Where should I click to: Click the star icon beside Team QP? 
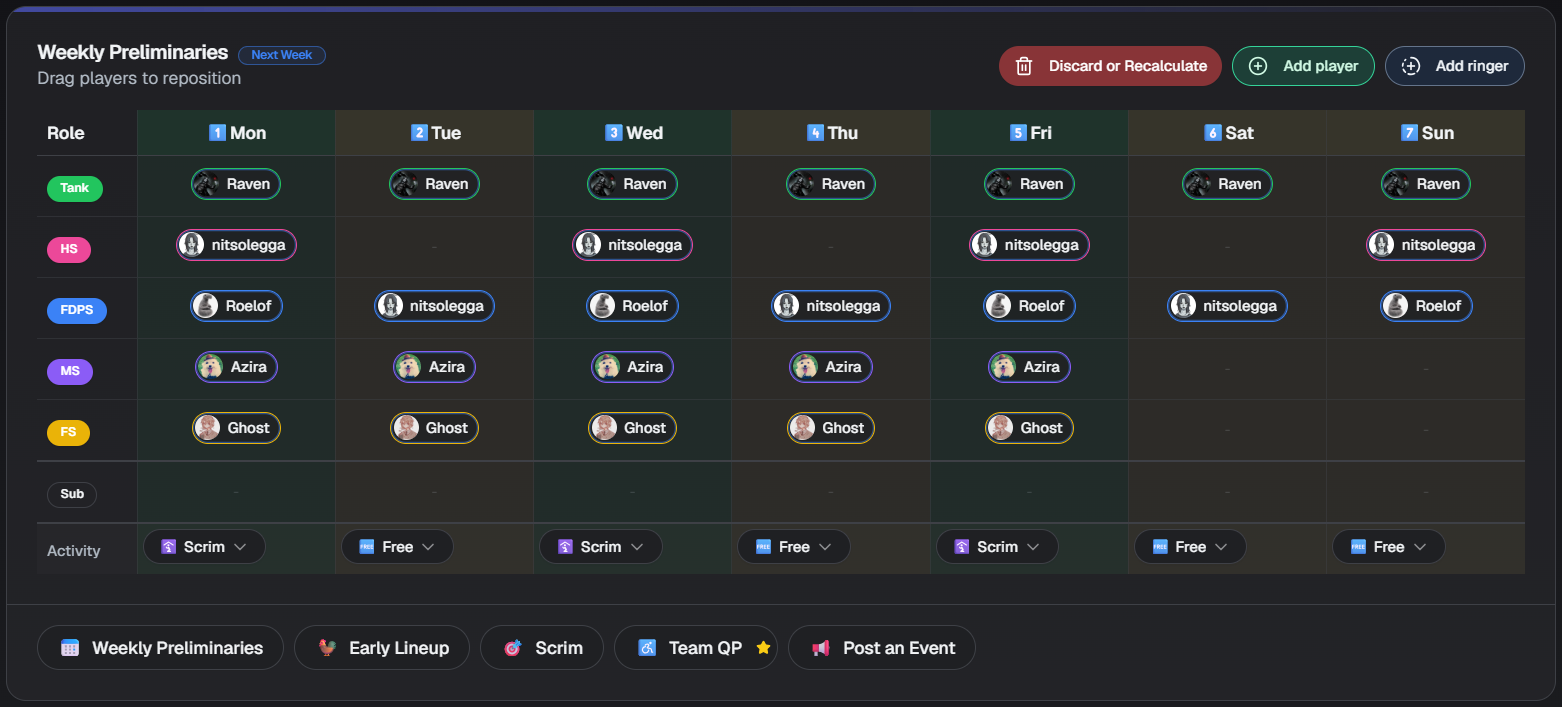(763, 647)
